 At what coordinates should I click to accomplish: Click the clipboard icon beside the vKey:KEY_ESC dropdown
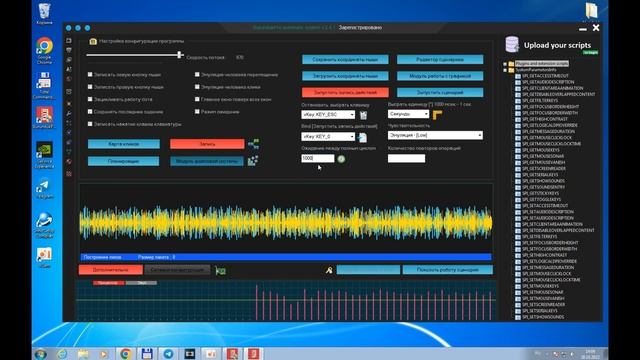point(363,116)
